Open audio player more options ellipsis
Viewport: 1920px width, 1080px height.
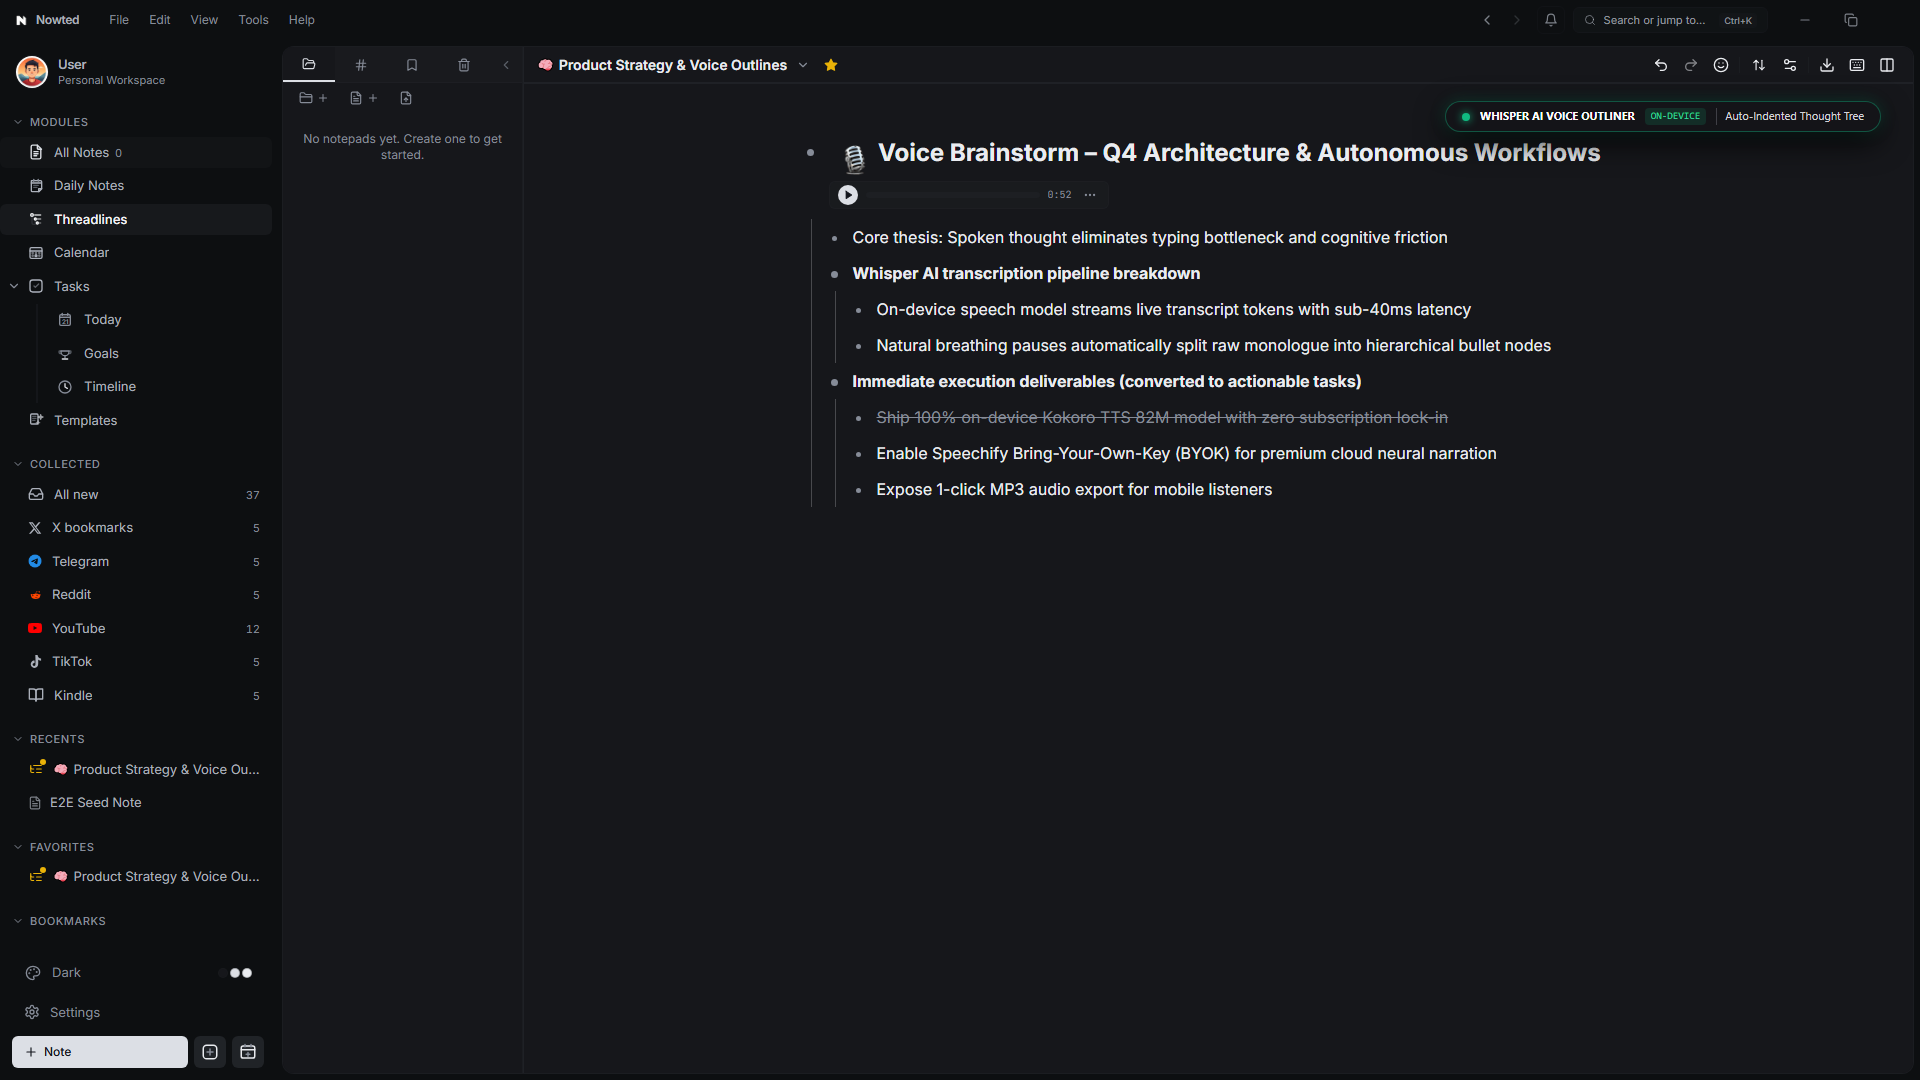[1090, 195]
